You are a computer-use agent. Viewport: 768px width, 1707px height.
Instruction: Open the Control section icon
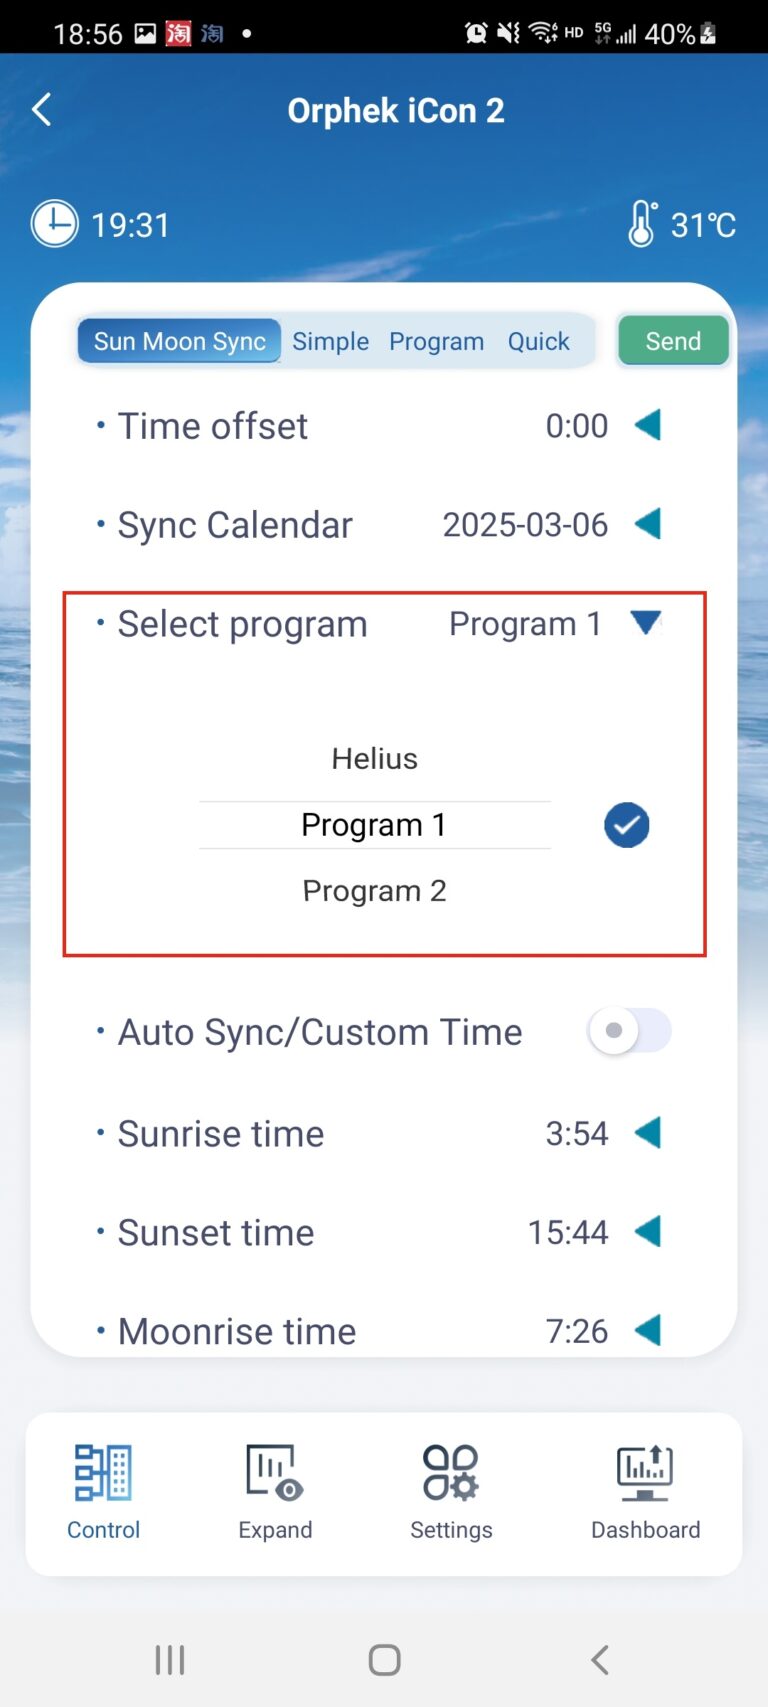click(x=103, y=1473)
